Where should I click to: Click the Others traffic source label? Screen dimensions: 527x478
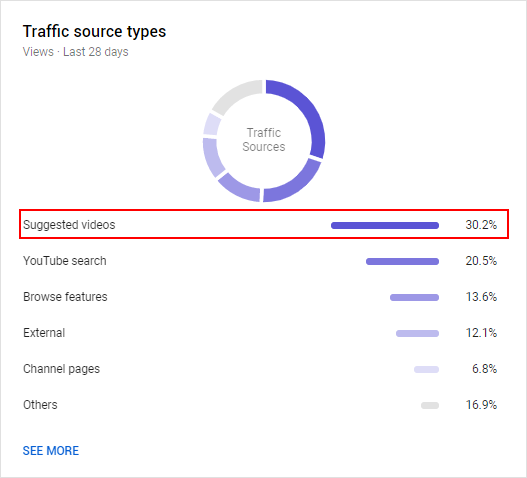40,405
